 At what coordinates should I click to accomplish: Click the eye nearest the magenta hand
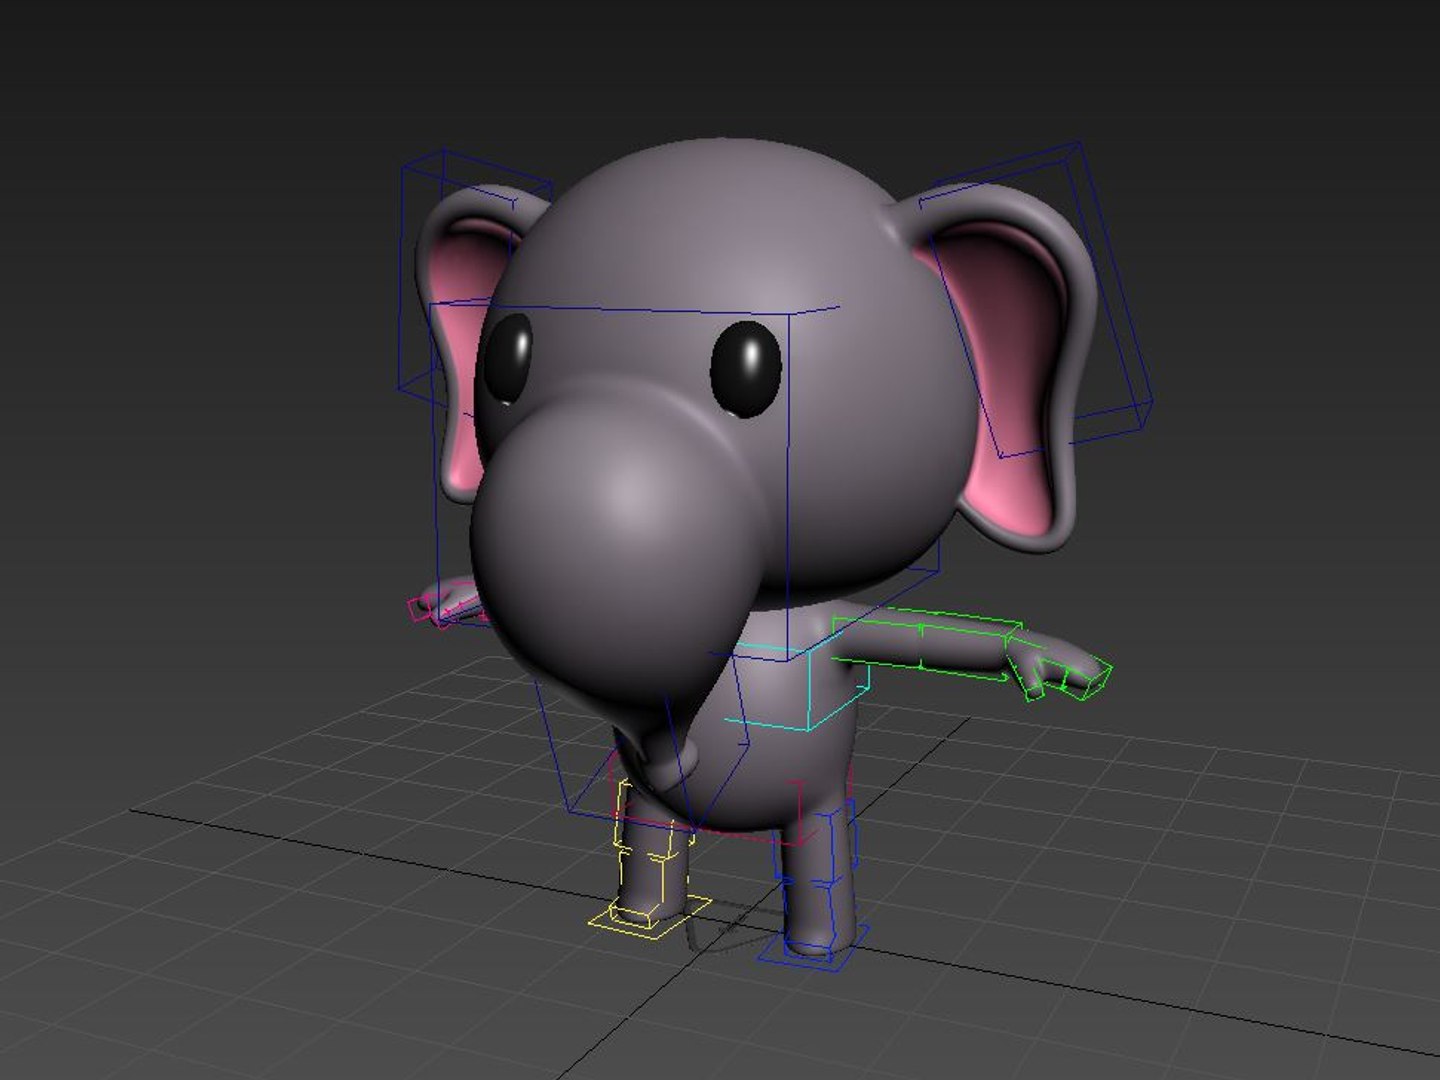[509, 359]
